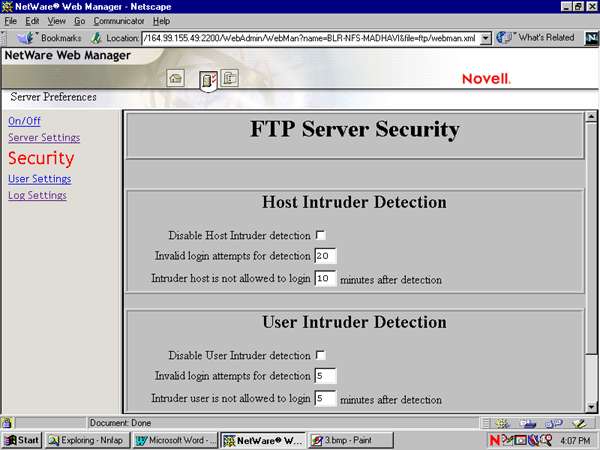Click the location toolbar collapse grip
Viewport: 600px width, 450px height.
tap(3, 38)
